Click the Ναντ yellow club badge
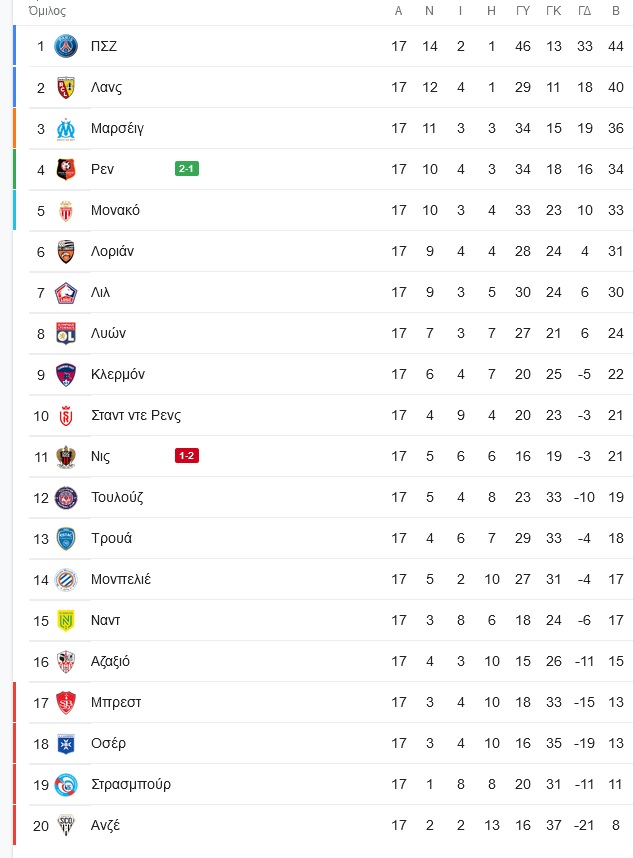633x858 pixels. [x=66, y=620]
